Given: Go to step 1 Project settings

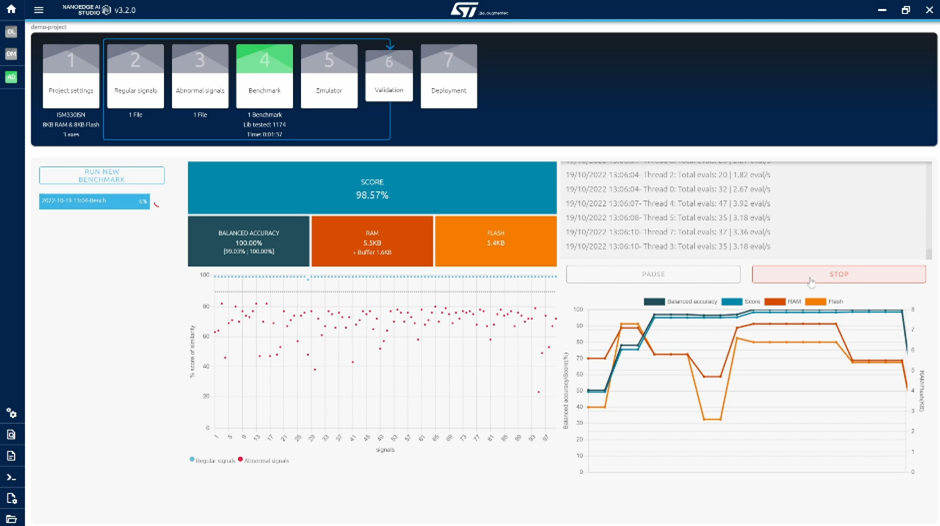Looking at the screenshot, I should pos(71,76).
